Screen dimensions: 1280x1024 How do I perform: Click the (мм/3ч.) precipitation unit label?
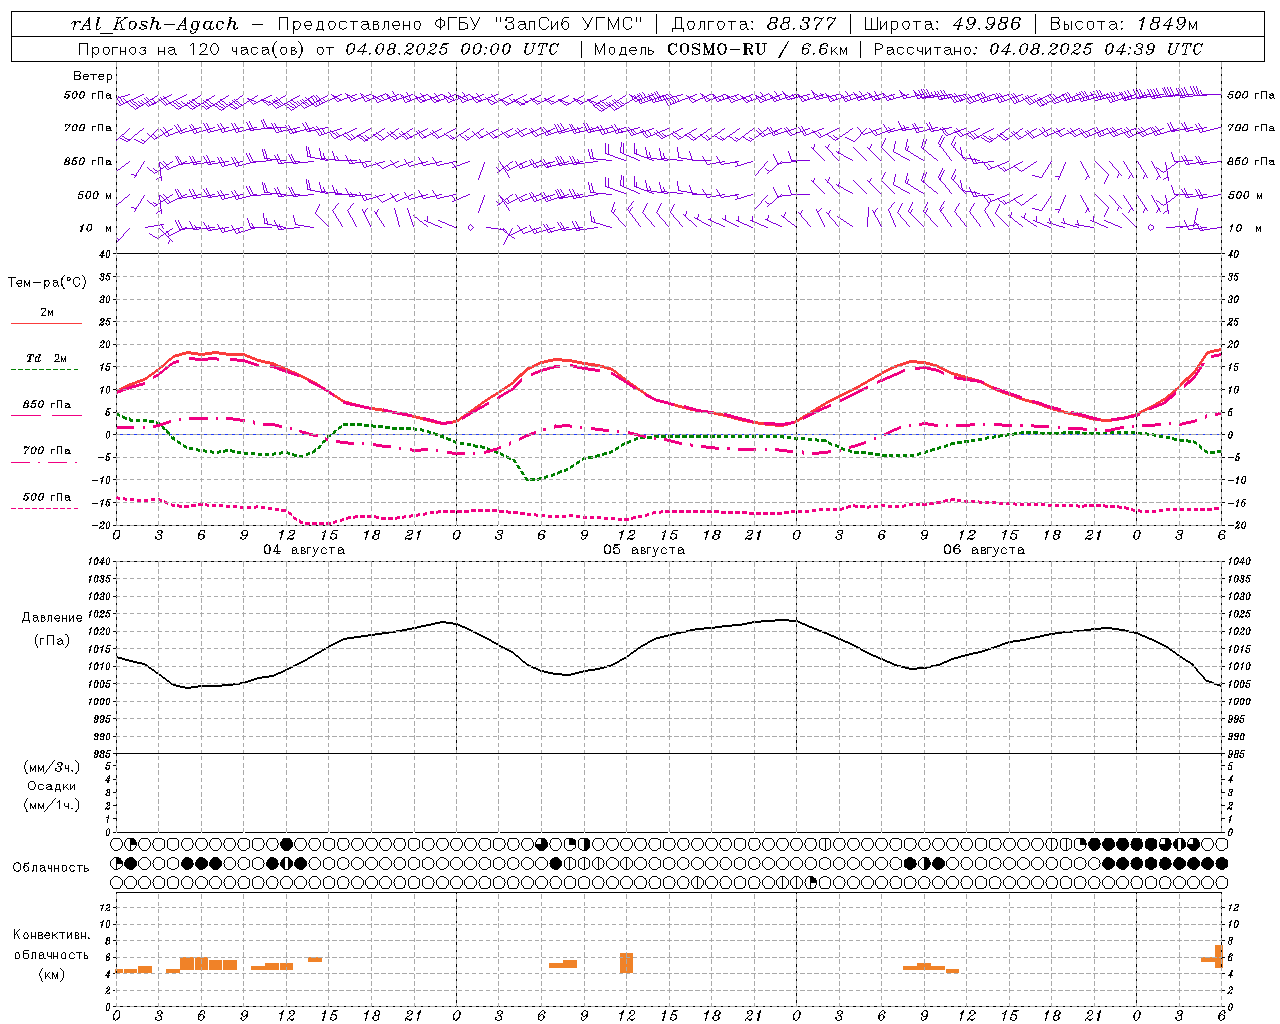point(52,767)
